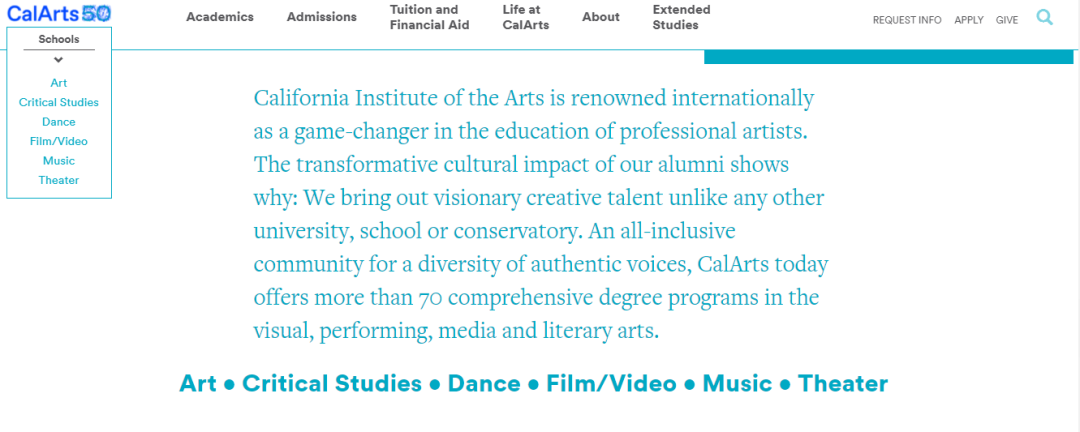Open the Admissions menu
This screenshot has width=1080, height=432.
point(321,17)
